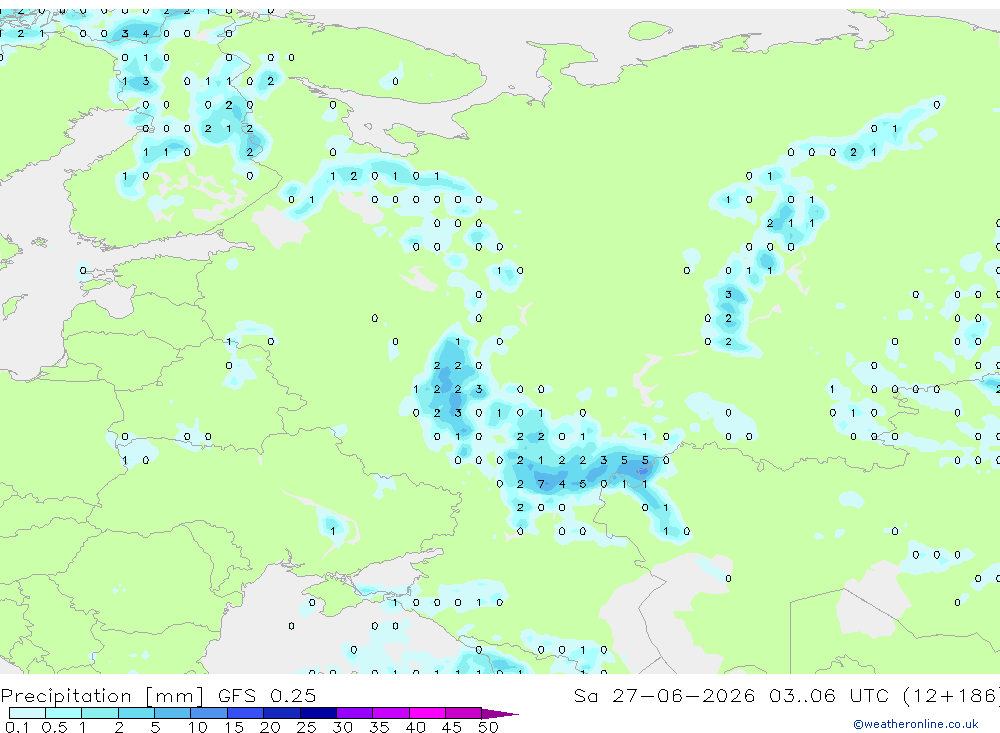
Task: Click the legend label '30'
Action: coord(342,727)
